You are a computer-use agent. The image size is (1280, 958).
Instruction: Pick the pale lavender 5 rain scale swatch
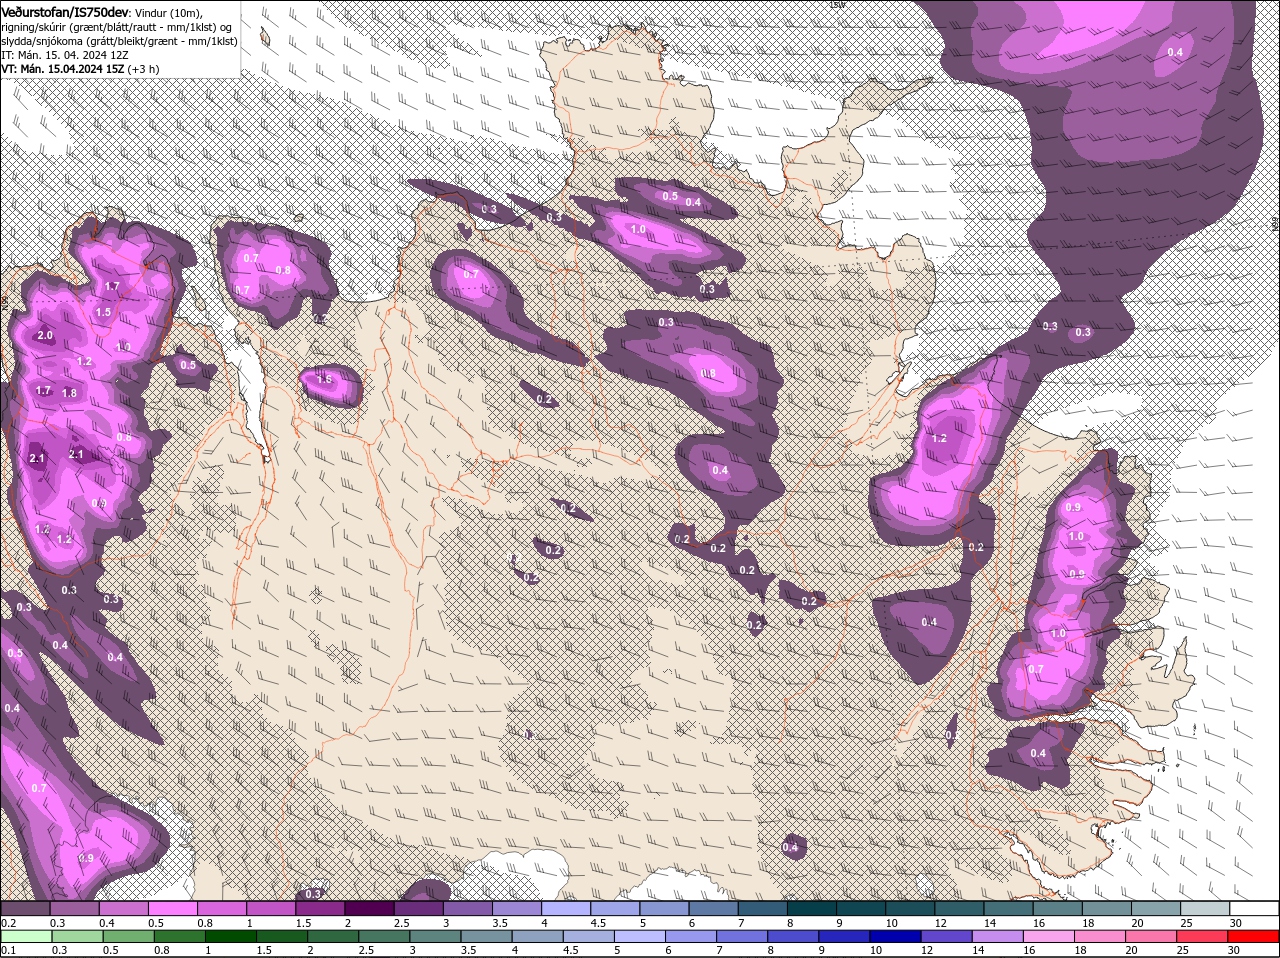click(x=640, y=936)
